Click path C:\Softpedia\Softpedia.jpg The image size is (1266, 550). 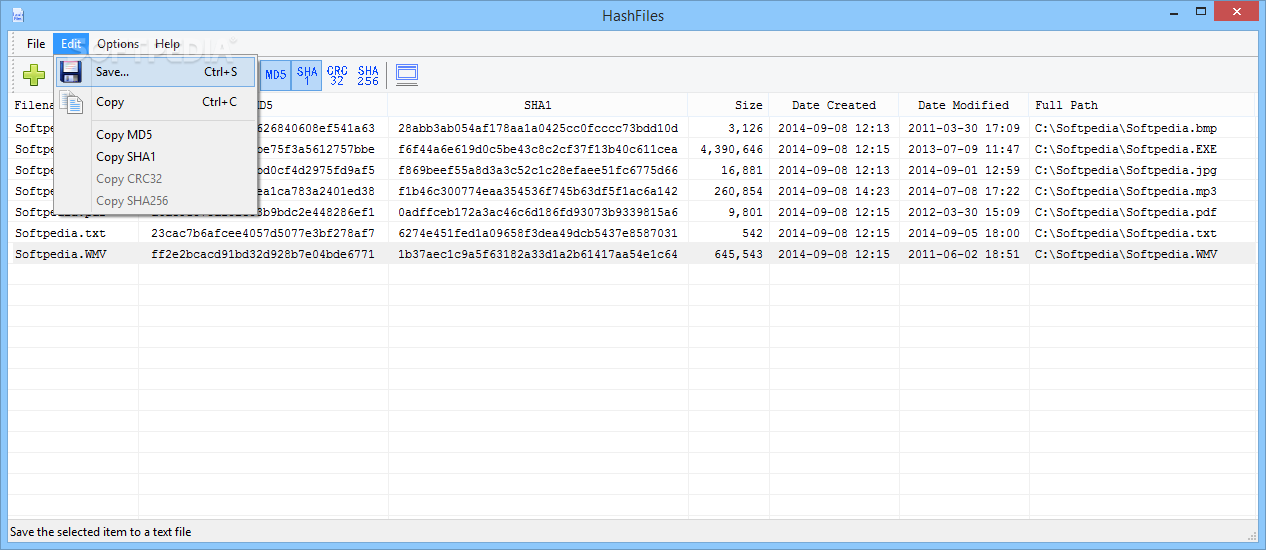[x=1126, y=170]
